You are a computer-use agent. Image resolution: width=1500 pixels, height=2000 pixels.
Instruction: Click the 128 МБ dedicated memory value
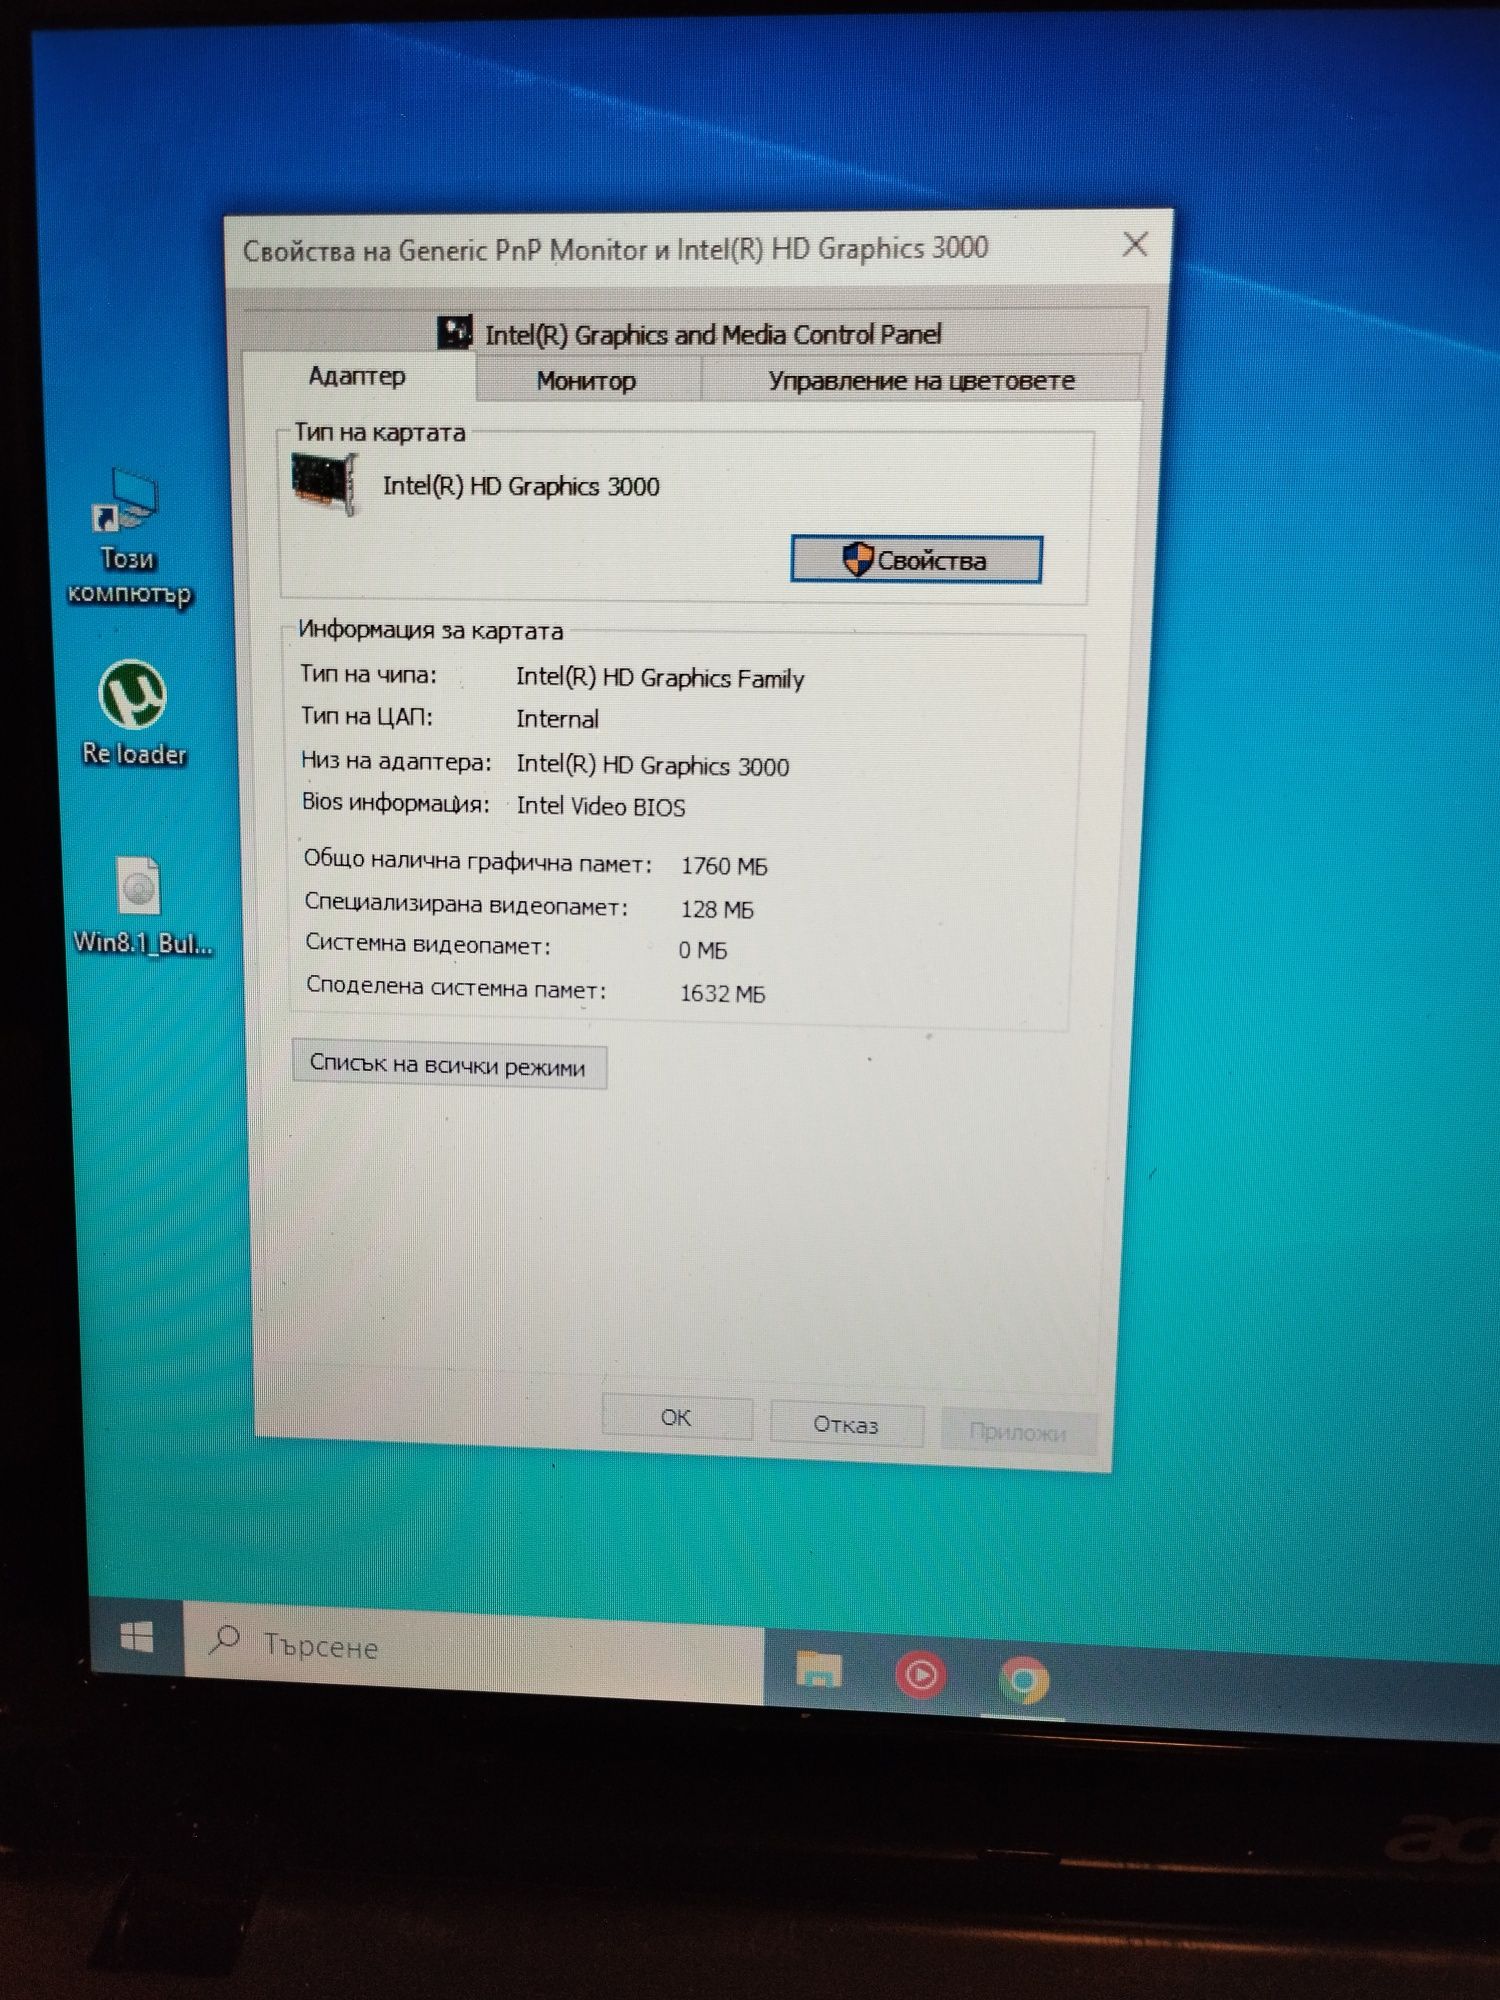coord(717,909)
